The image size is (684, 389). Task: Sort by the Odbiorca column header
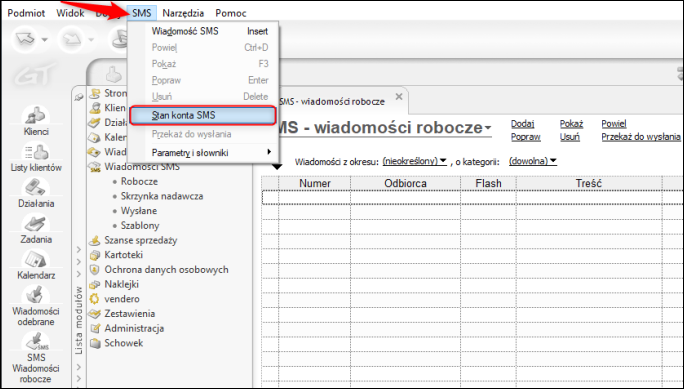click(405, 184)
